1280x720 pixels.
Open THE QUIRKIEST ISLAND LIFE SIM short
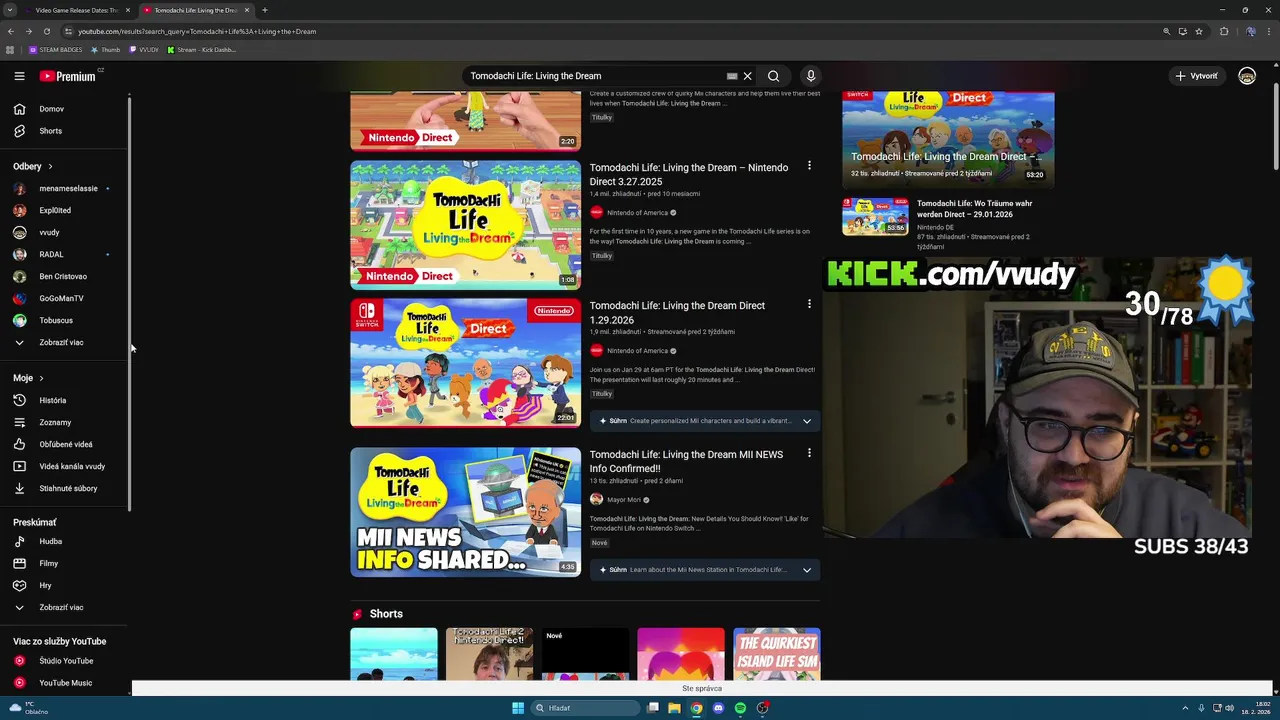pyautogui.click(x=777, y=654)
